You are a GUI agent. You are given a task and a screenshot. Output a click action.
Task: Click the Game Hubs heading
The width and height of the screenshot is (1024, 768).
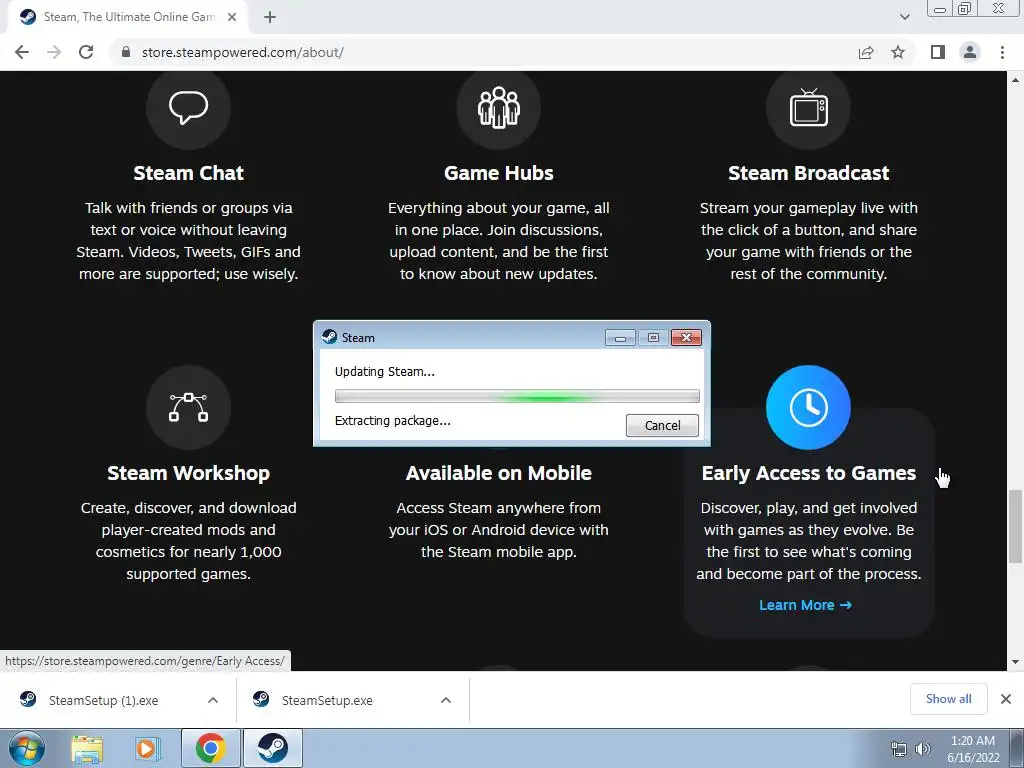coord(498,173)
